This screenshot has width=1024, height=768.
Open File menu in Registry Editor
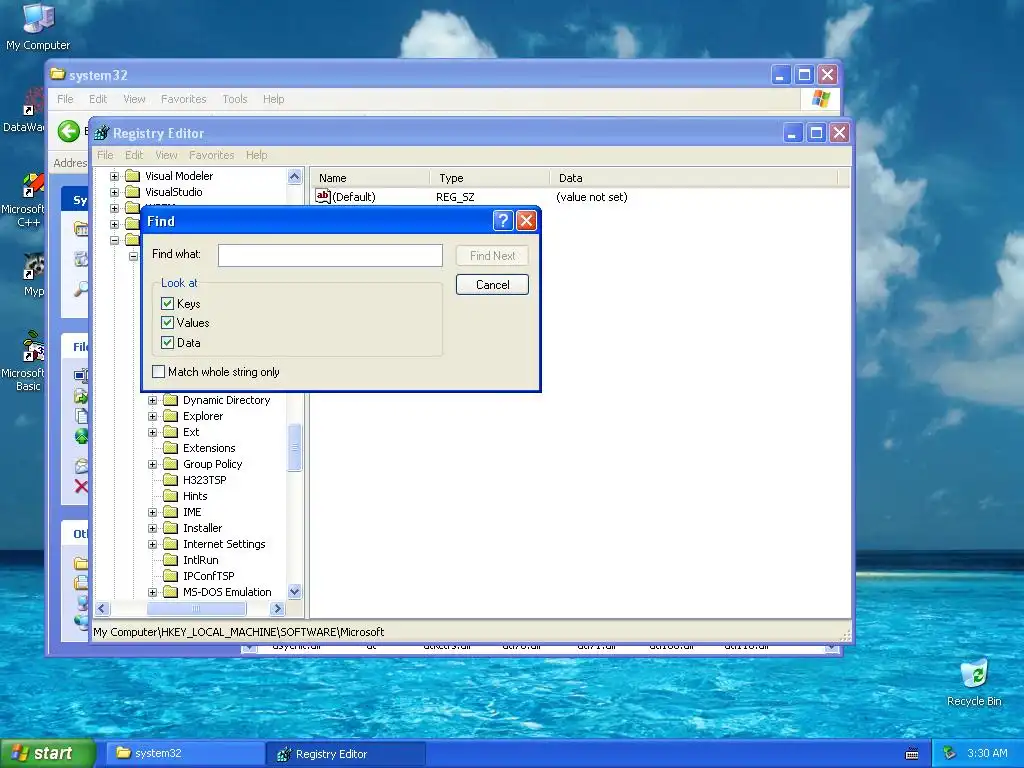pos(105,155)
